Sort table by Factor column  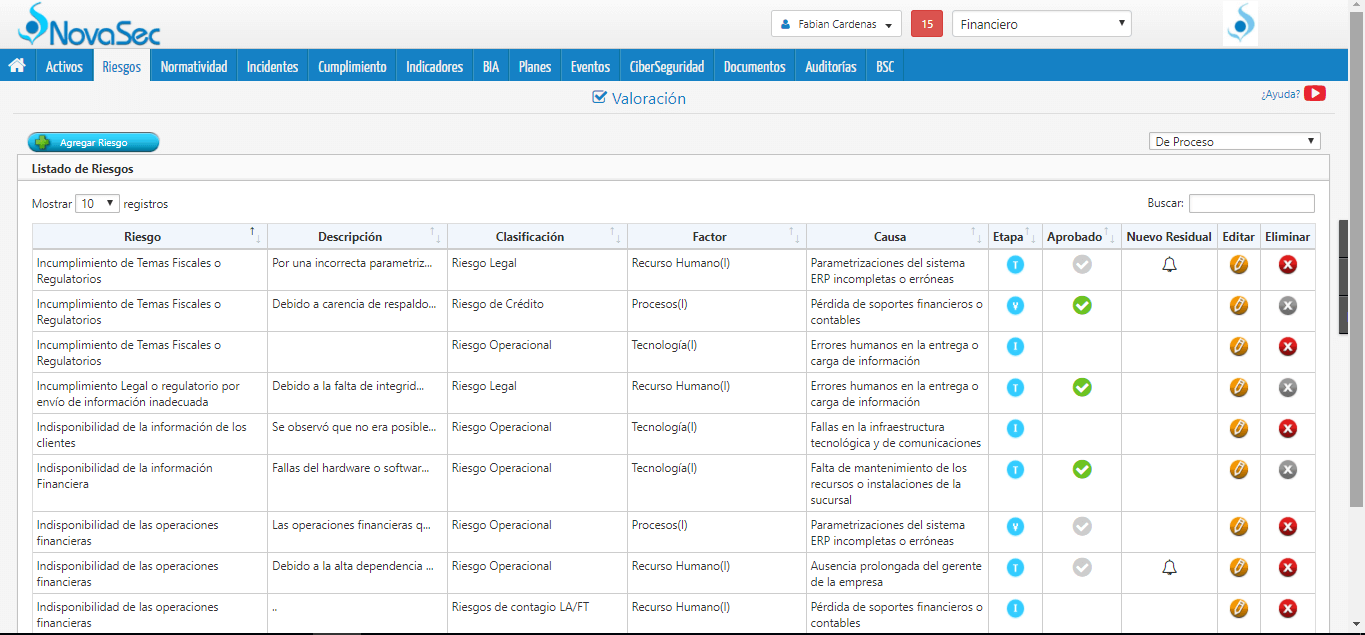pos(716,237)
